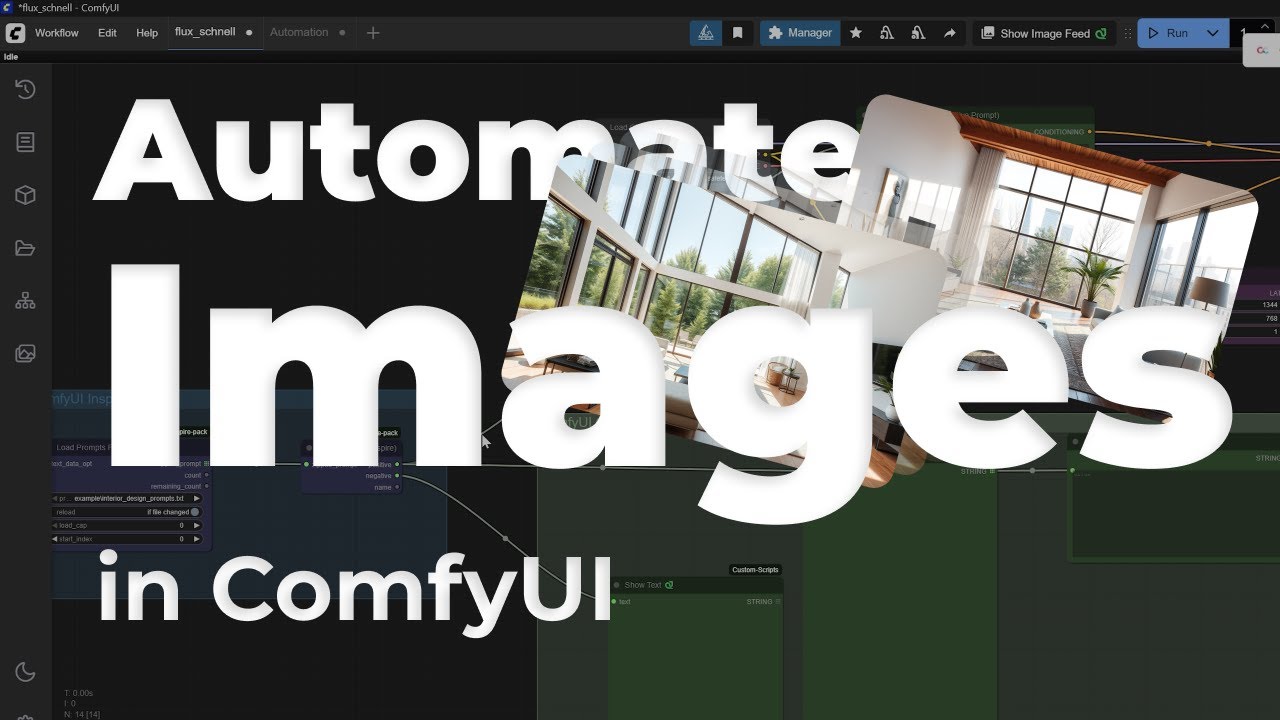Select the star favorites icon in the toolbar
The height and width of the screenshot is (720, 1280).
pyautogui.click(x=855, y=33)
